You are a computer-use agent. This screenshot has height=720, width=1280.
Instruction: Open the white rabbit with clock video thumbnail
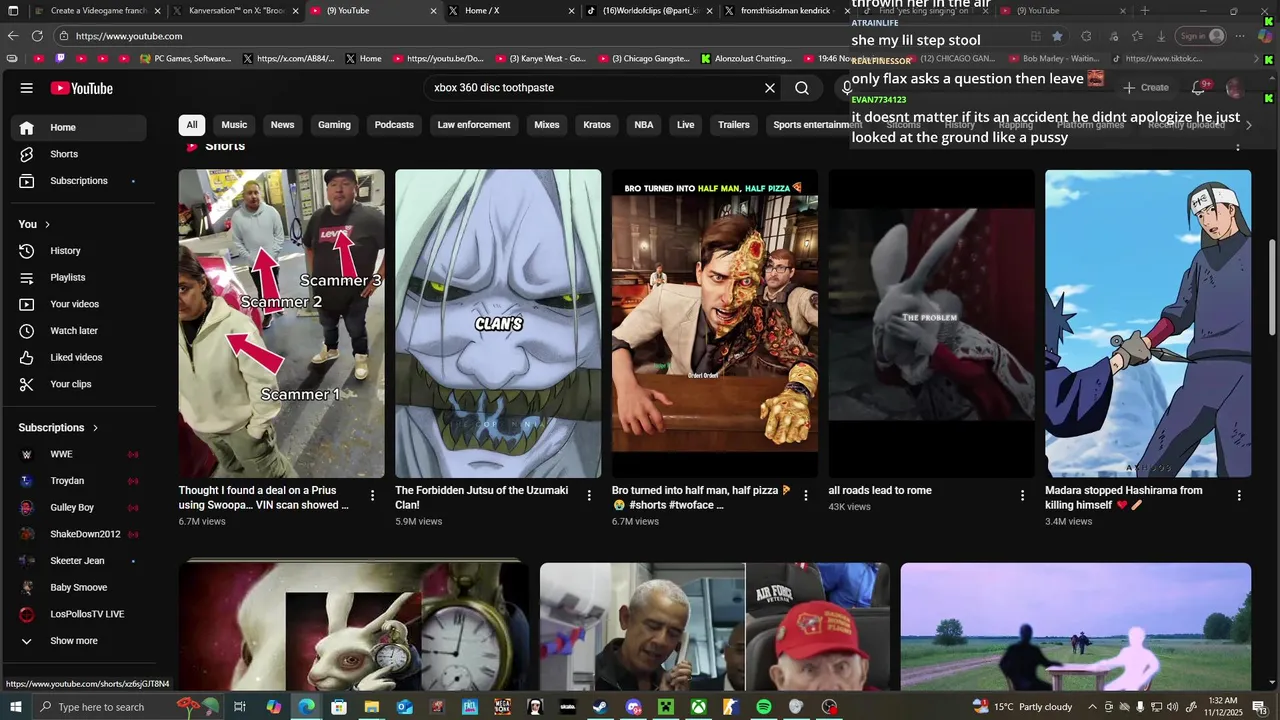353,626
